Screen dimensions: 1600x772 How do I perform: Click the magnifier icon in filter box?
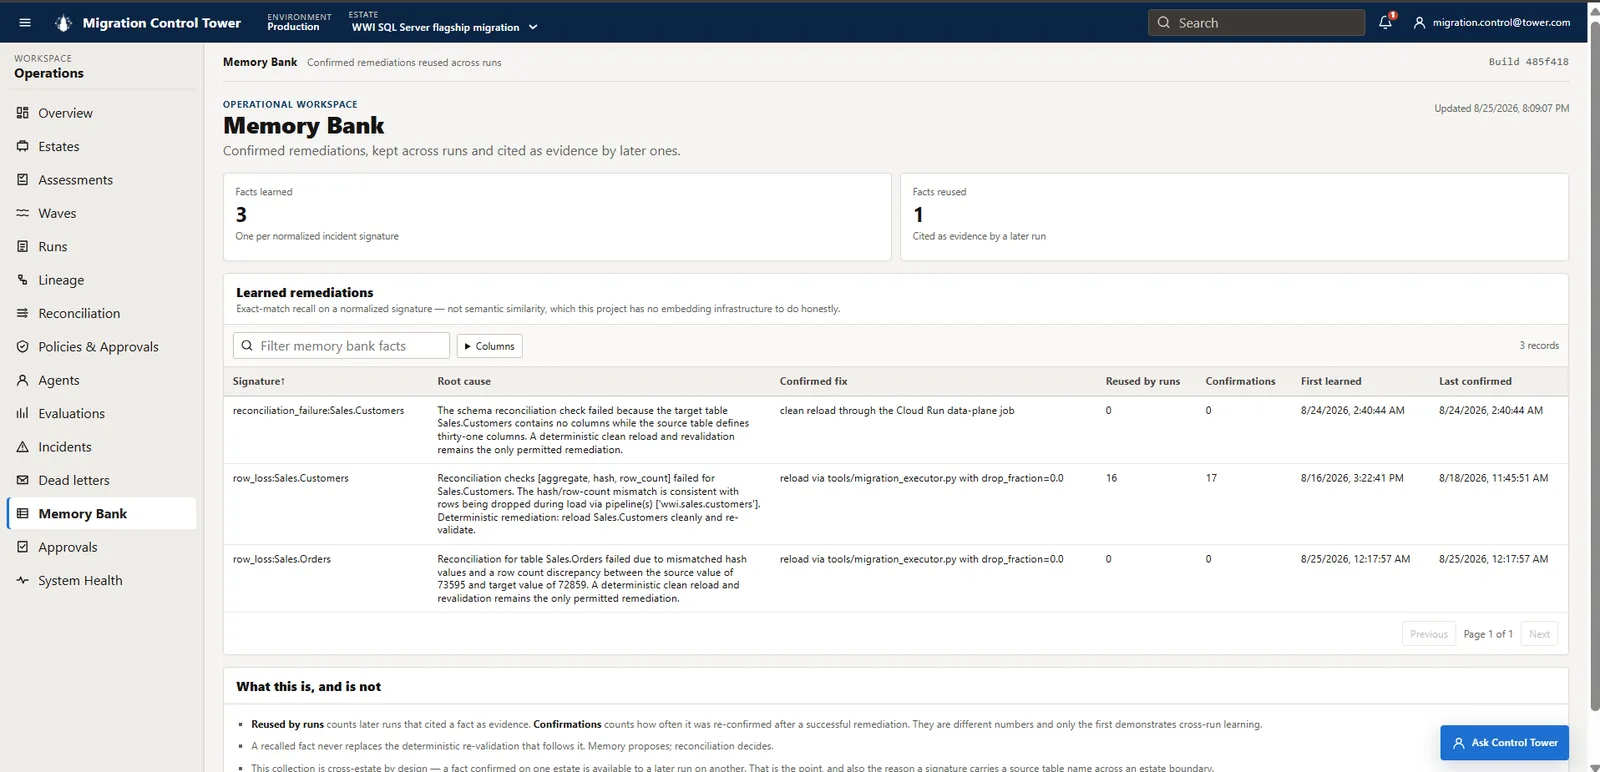click(247, 345)
